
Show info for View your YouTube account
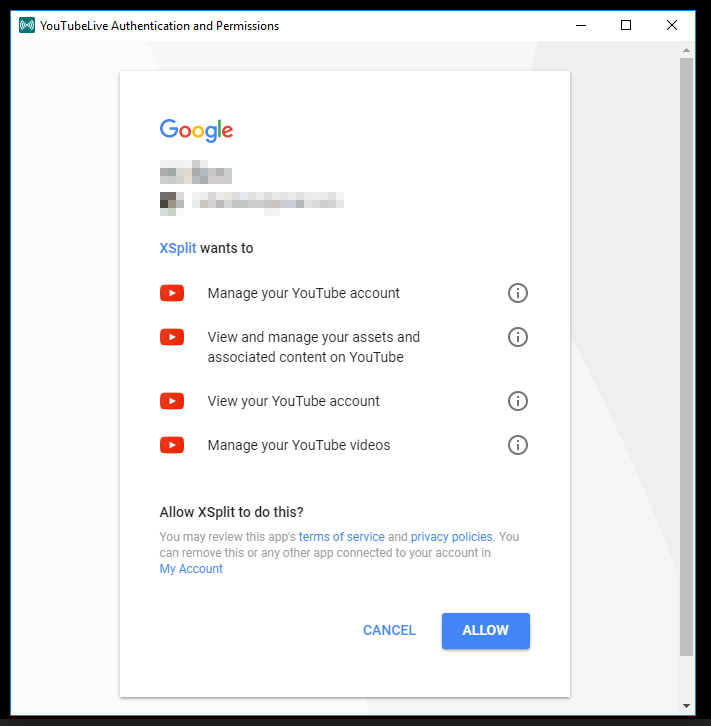click(518, 401)
